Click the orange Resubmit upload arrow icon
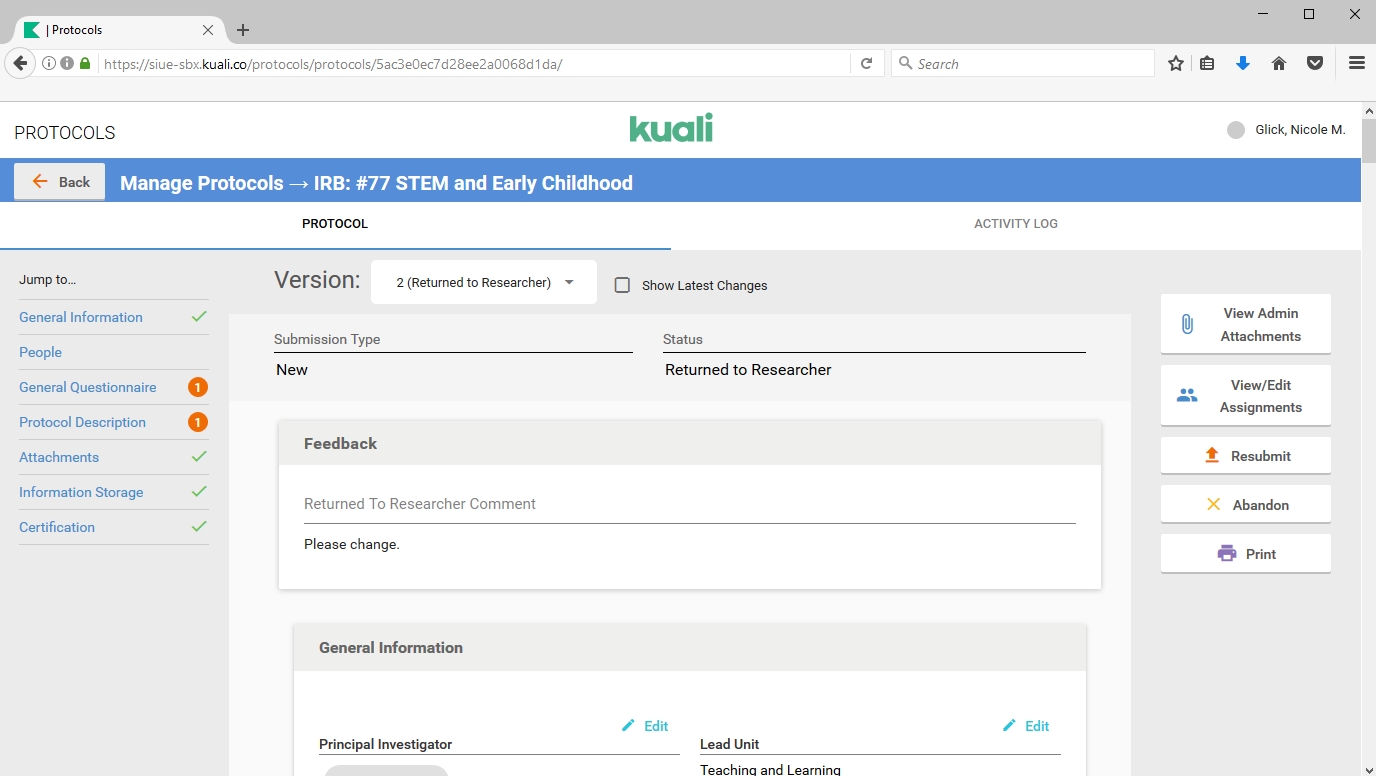Image resolution: width=1376 pixels, height=776 pixels. [1212, 456]
